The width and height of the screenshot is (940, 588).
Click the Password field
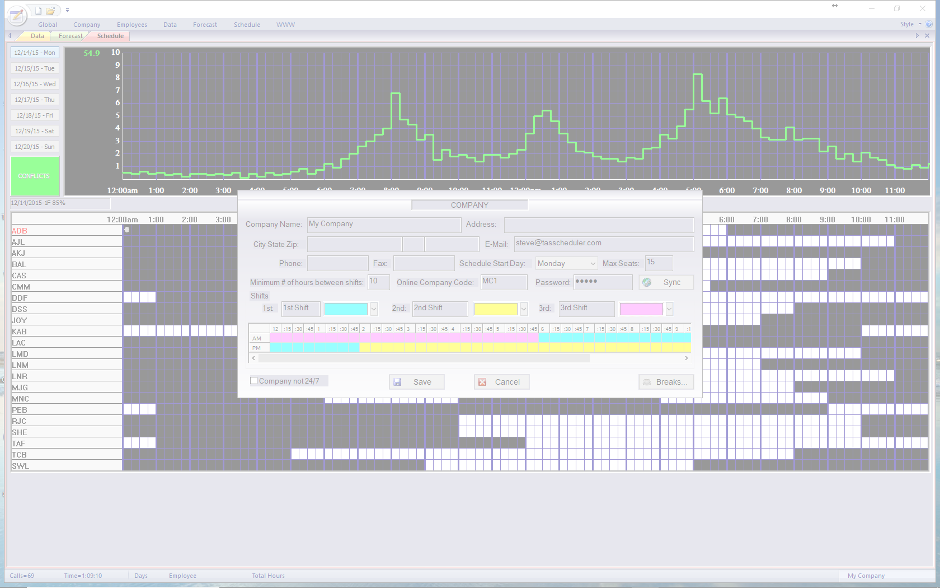602,282
